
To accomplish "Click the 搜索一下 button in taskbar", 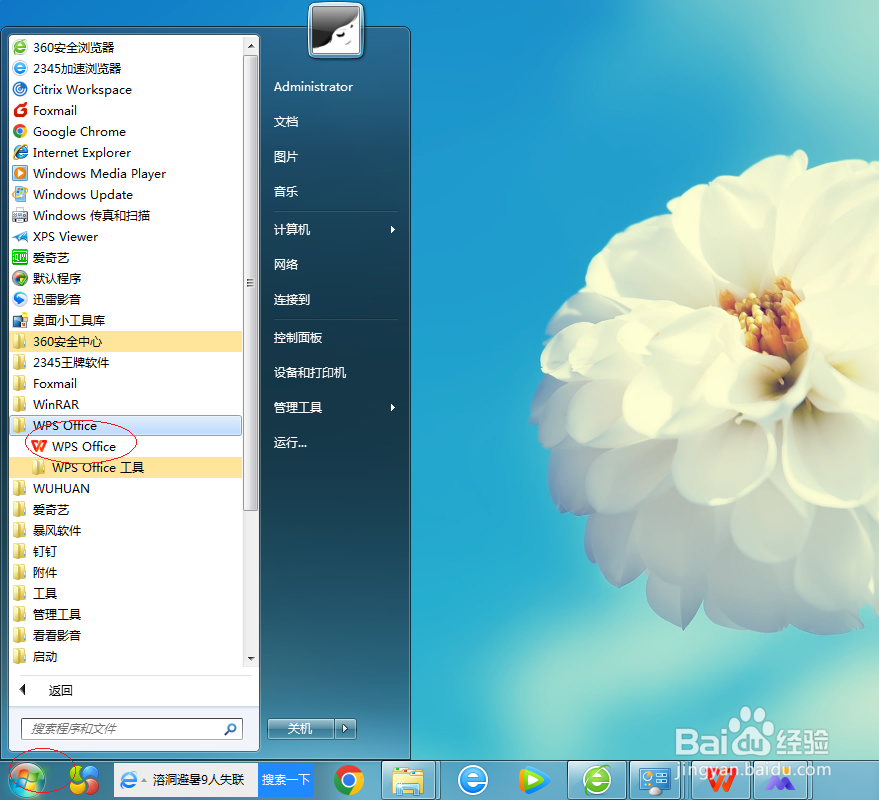I will tap(286, 780).
